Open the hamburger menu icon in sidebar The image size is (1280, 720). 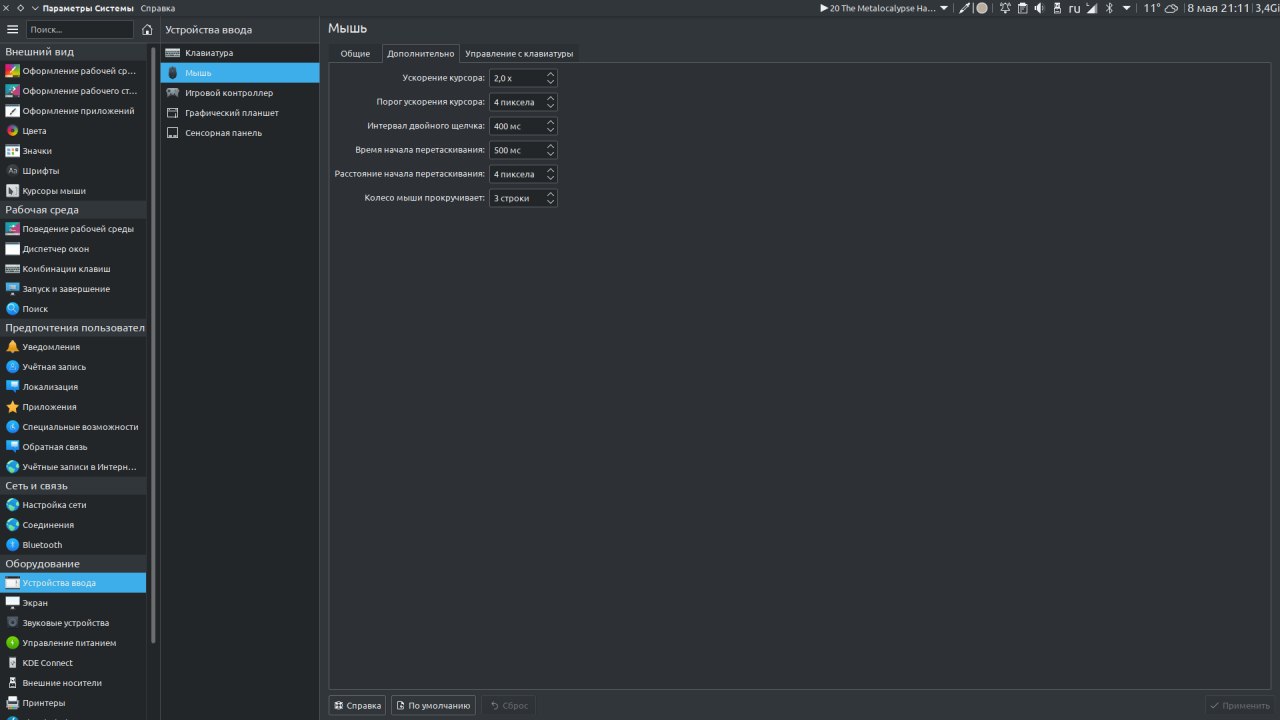click(x=12, y=30)
